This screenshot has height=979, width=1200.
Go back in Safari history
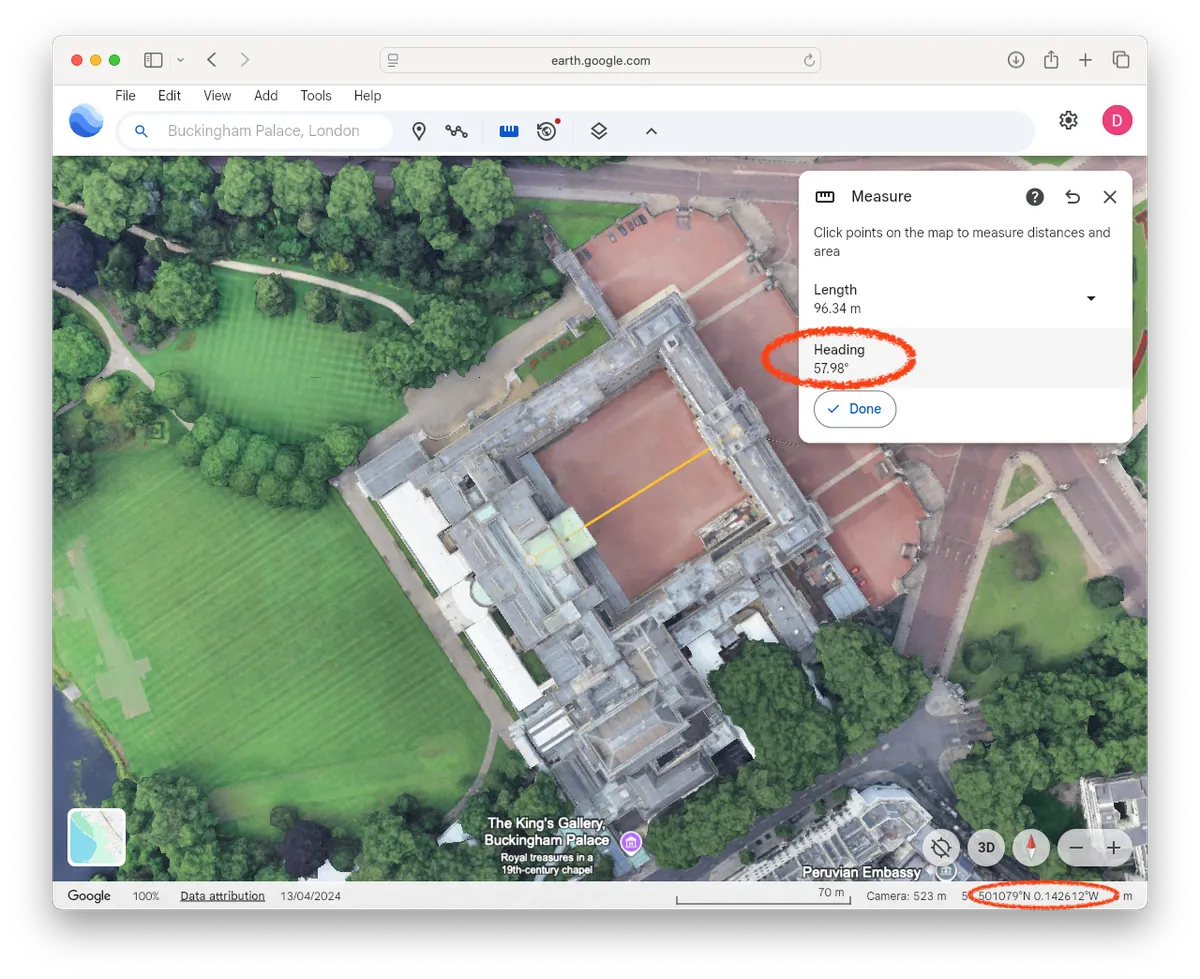[x=212, y=60]
